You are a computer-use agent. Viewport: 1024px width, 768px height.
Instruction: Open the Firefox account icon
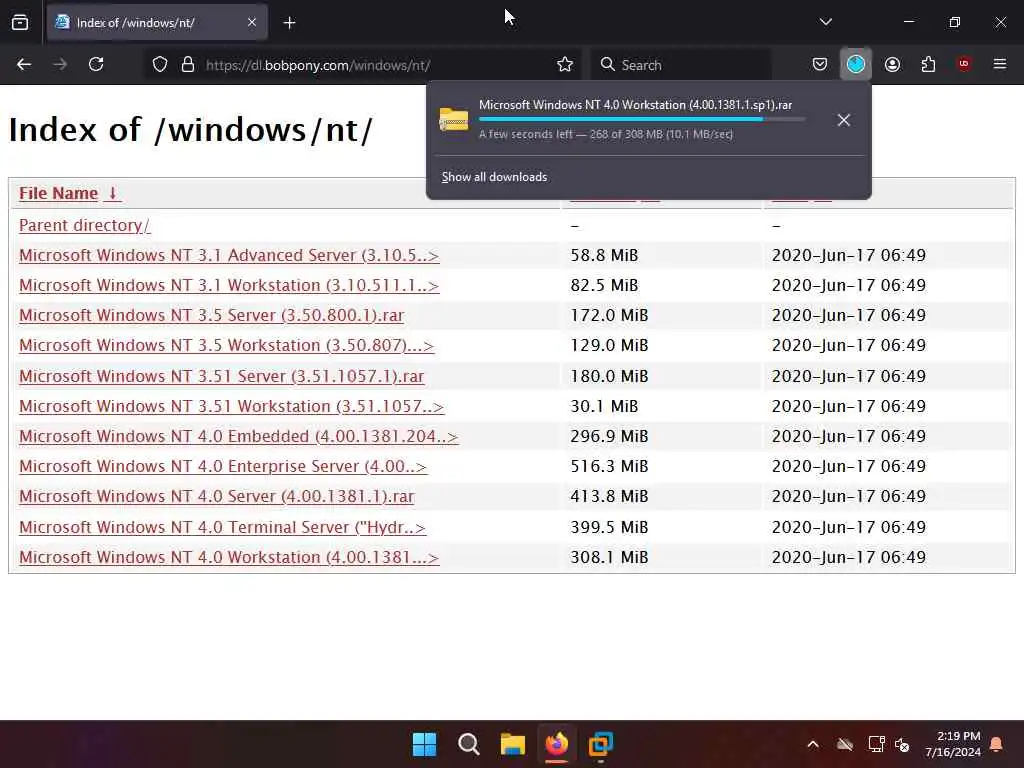tap(892, 64)
